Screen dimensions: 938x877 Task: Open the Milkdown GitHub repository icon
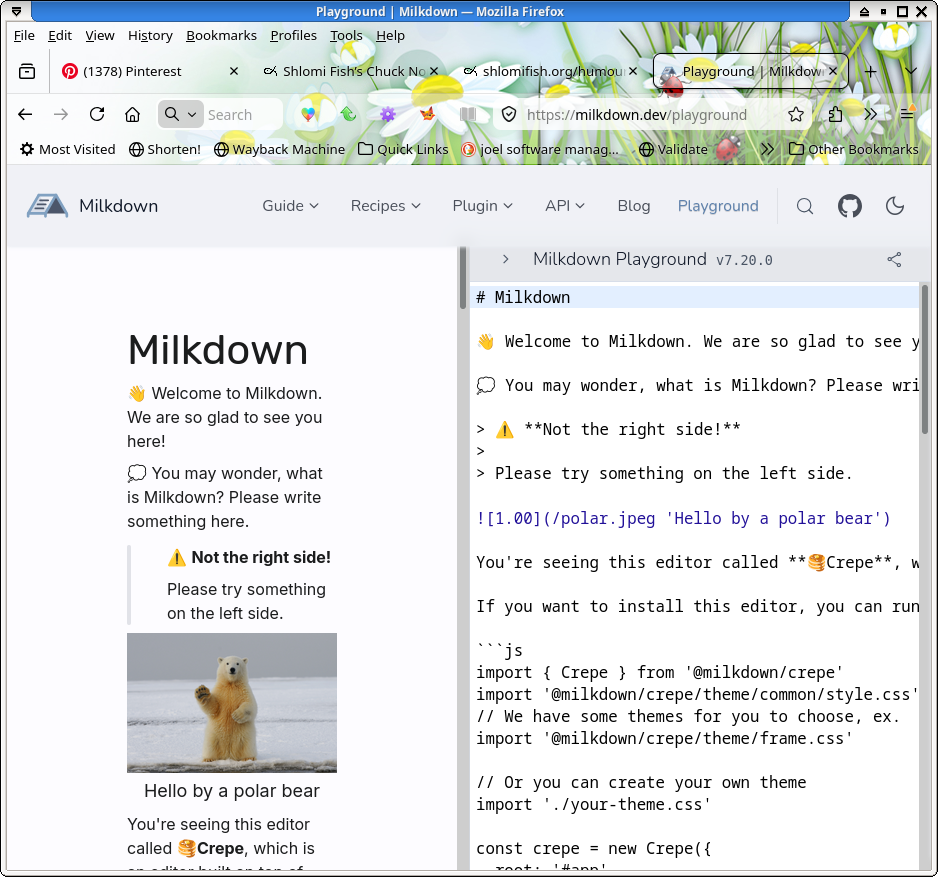coord(849,206)
